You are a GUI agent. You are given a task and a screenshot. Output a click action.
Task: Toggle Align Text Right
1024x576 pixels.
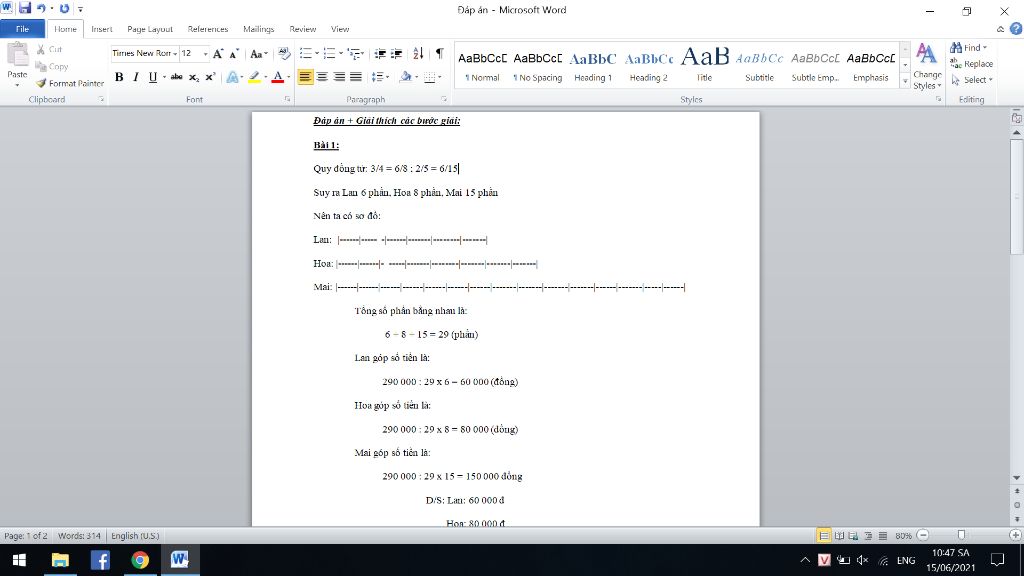click(x=339, y=77)
